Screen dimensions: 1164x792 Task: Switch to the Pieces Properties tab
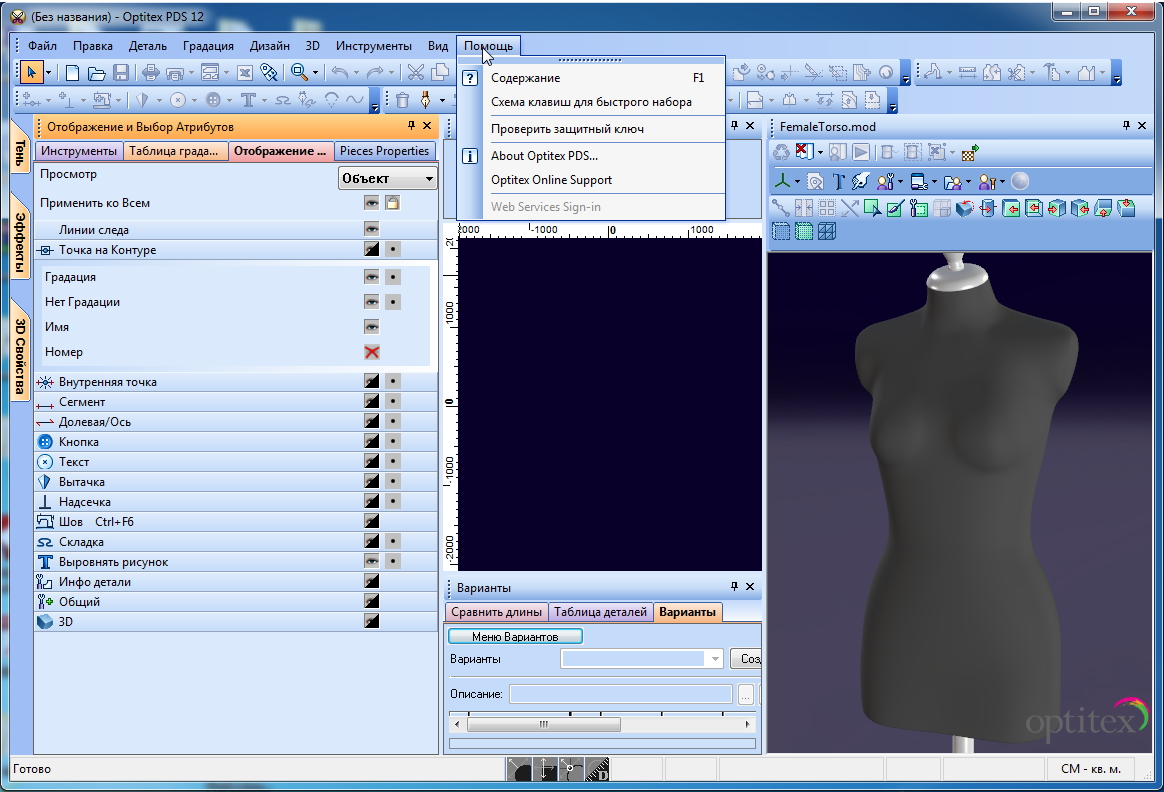pos(384,151)
